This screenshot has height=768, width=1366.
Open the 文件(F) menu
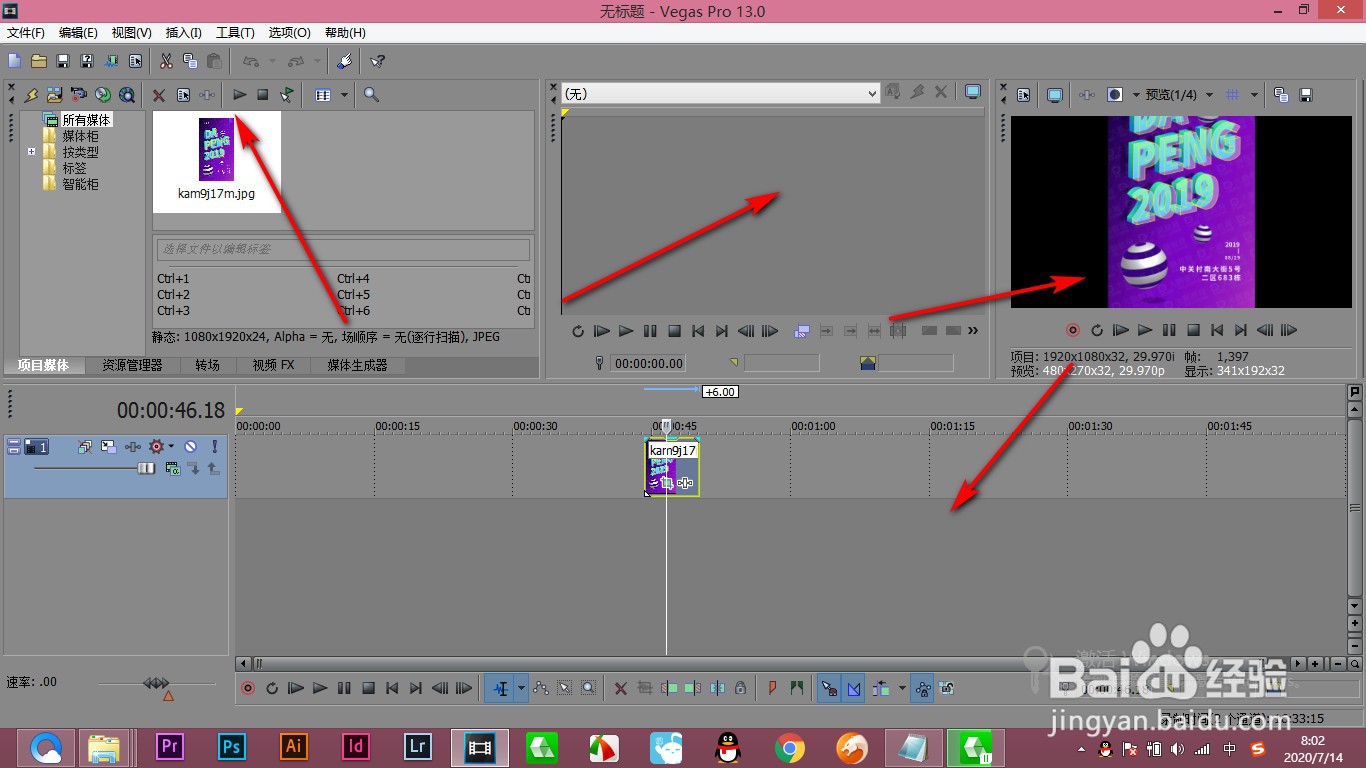[26, 33]
